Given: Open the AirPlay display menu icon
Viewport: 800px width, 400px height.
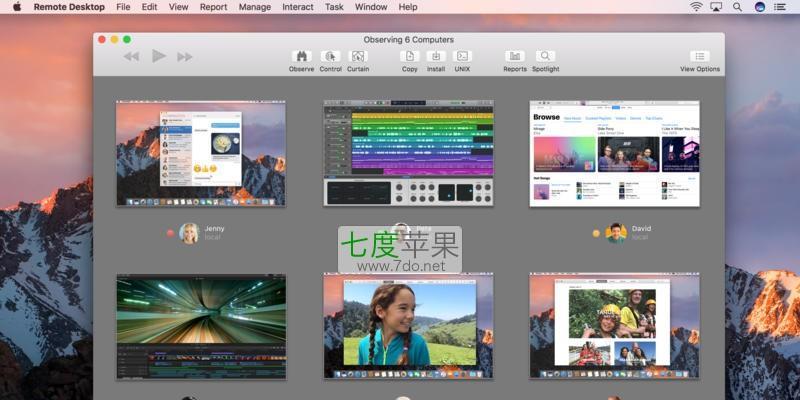Looking at the screenshot, I should tap(716, 7).
